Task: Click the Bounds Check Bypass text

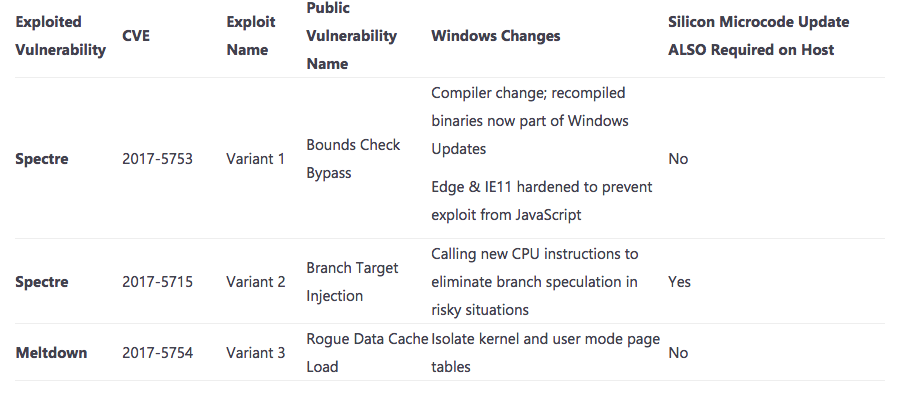Action: click(353, 159)
